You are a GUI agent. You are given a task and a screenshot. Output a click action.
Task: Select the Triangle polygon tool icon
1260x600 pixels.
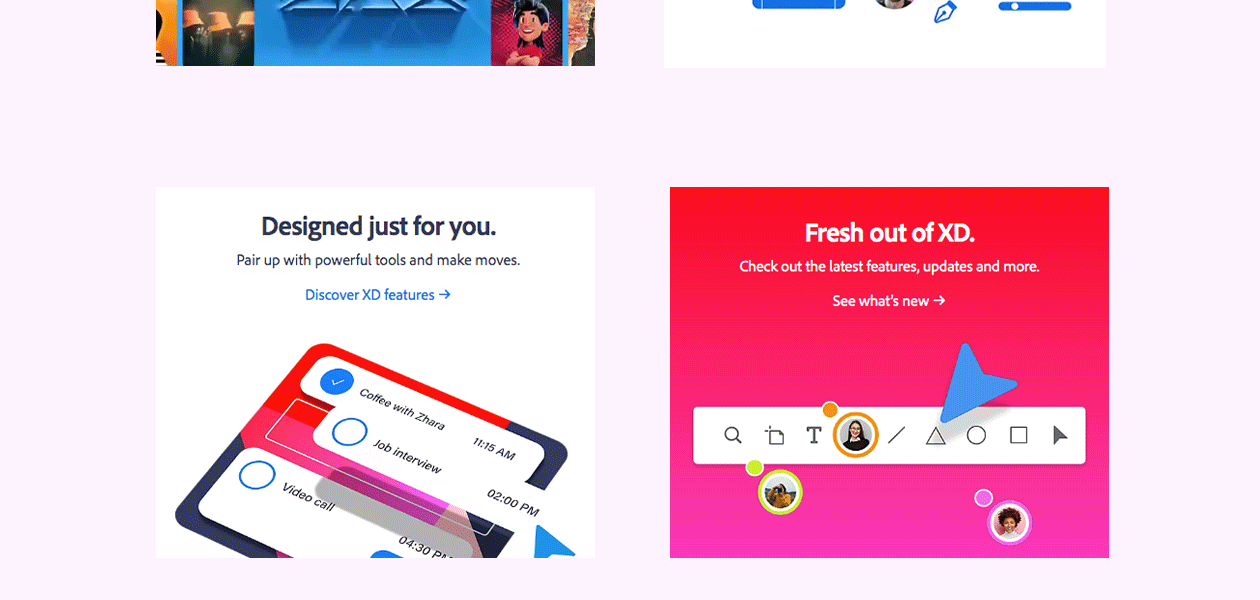click(x=936, y=435)
